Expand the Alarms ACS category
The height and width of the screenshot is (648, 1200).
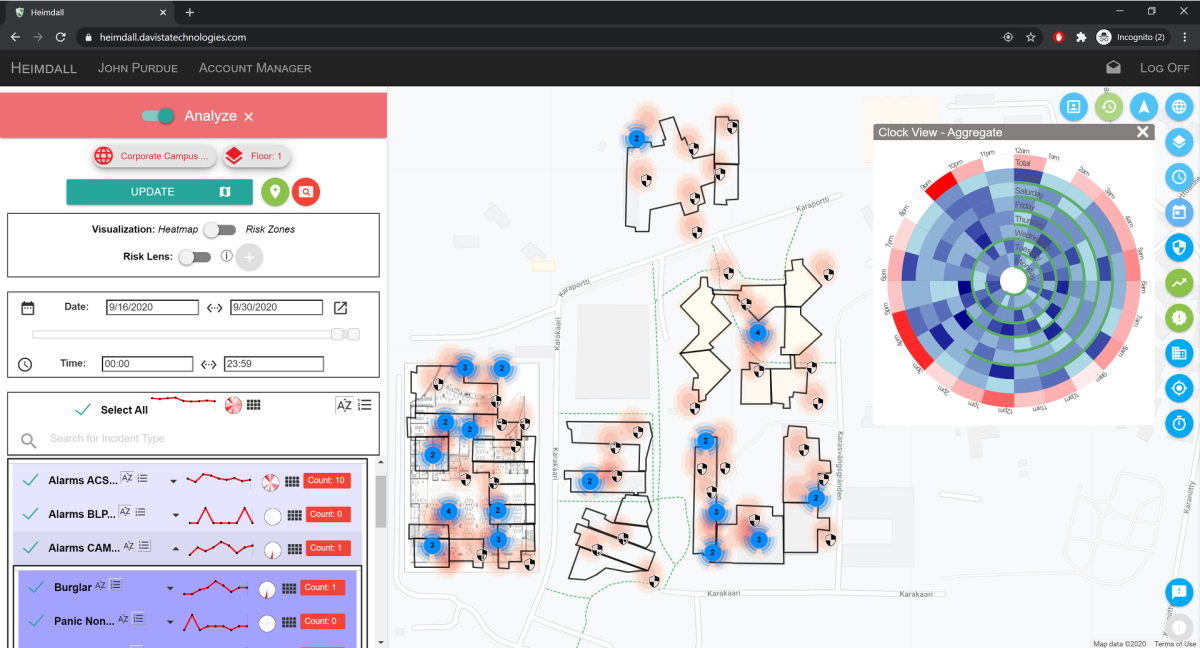[x=174, y=481]
